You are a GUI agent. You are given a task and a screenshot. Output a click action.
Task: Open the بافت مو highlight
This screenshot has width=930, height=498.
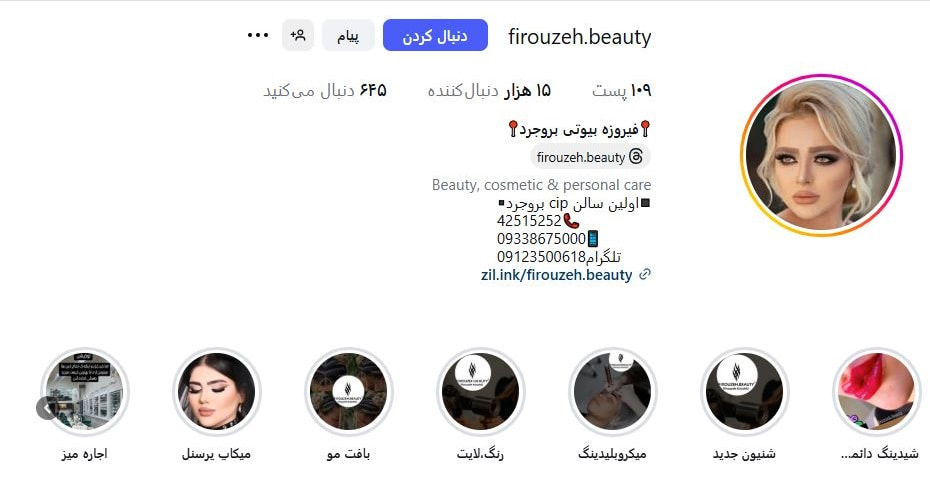(348, 391)
